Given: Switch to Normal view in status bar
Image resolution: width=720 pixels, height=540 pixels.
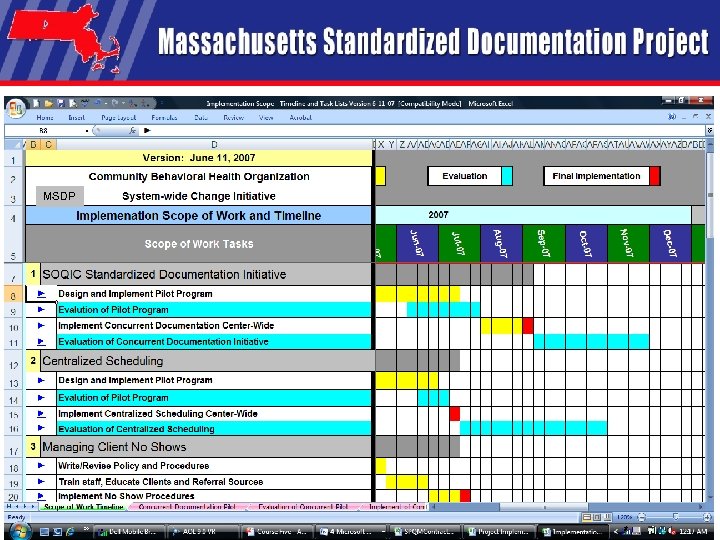Looking at the screenshot, I should [x=586, y=517].
